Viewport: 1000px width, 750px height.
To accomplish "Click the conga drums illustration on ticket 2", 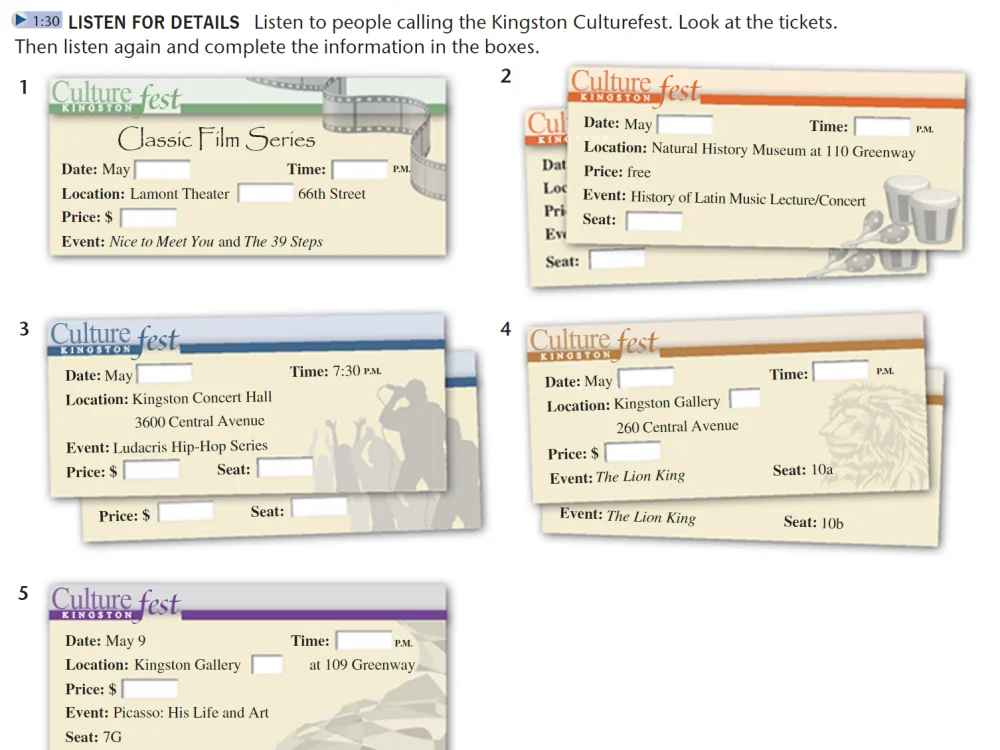I will (920, 211).
